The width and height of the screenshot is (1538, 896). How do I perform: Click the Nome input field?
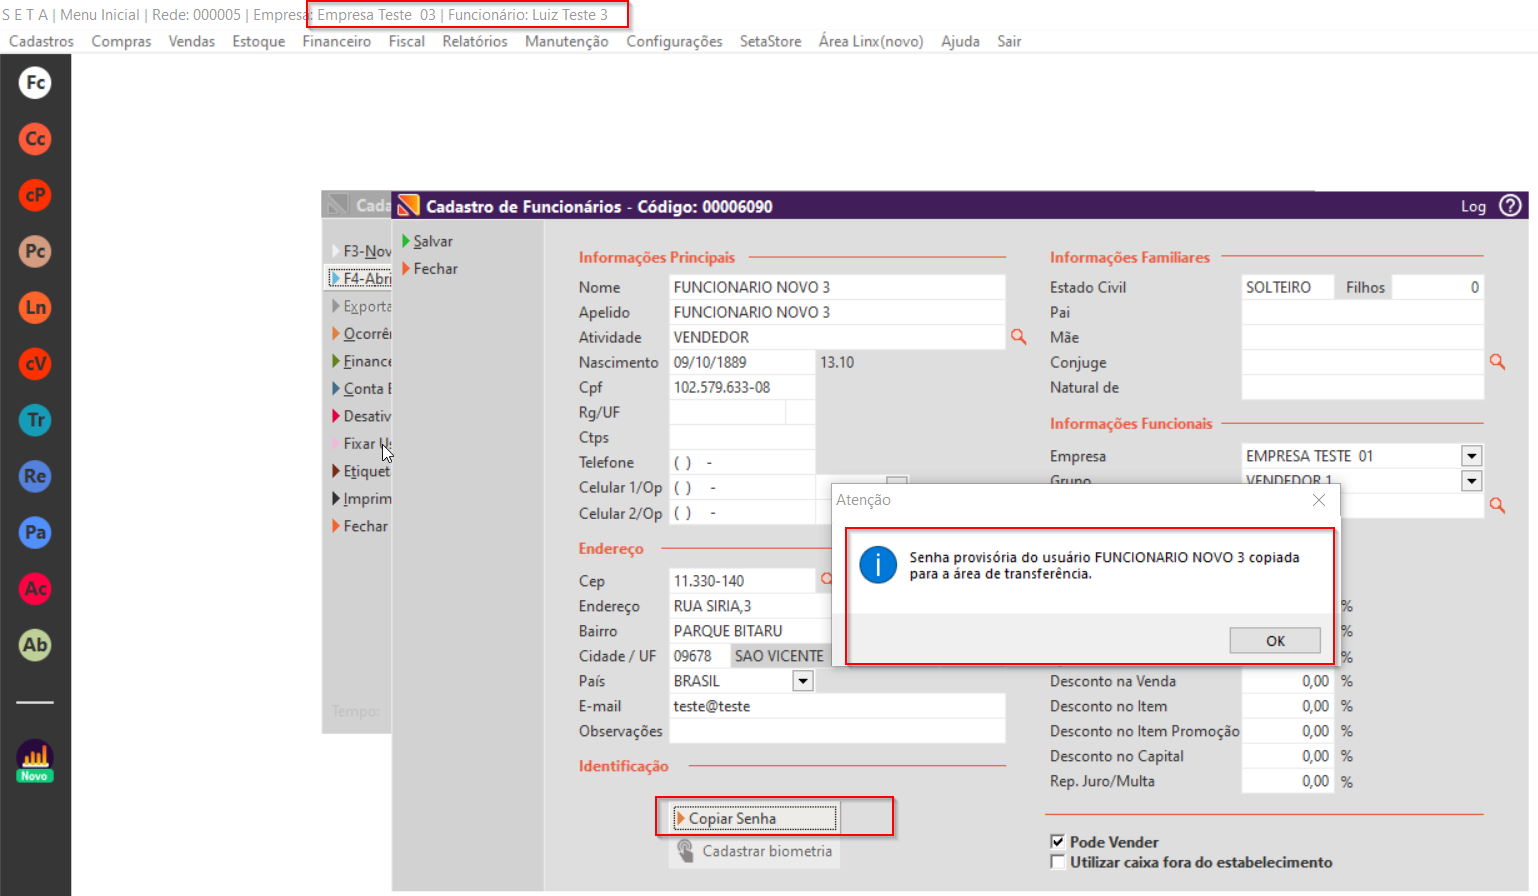pos(837,287)
